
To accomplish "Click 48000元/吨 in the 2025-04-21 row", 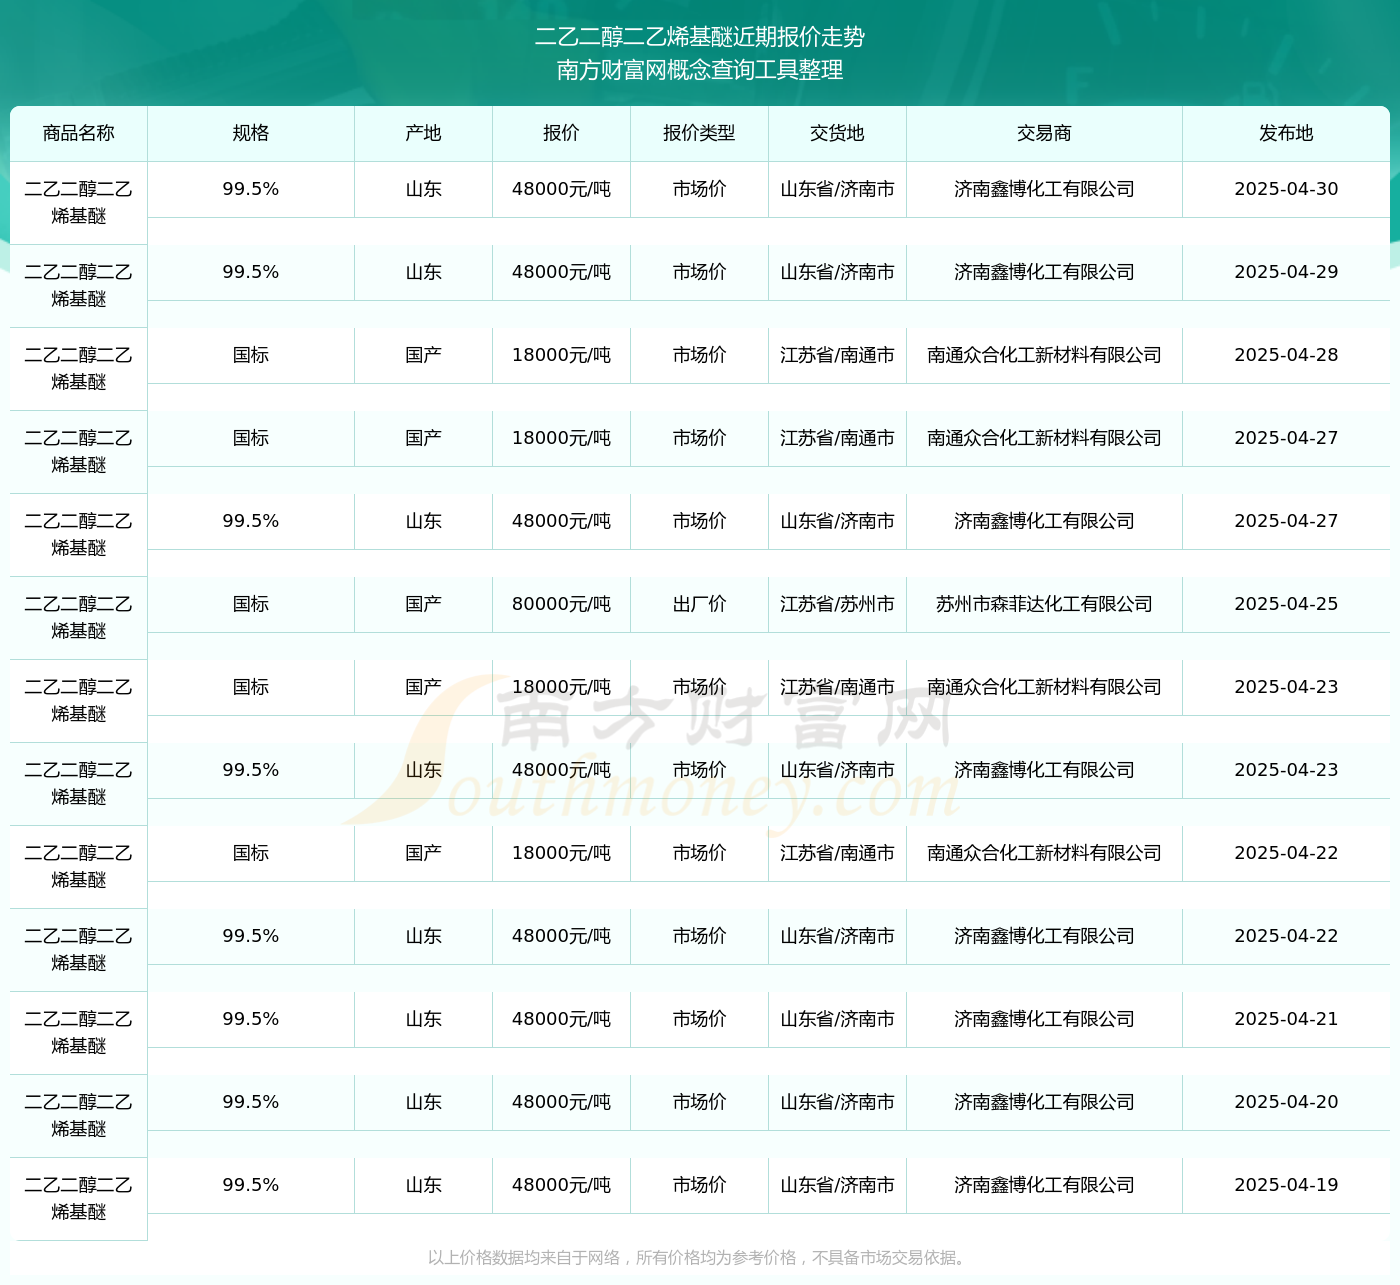I will 562,1019.
